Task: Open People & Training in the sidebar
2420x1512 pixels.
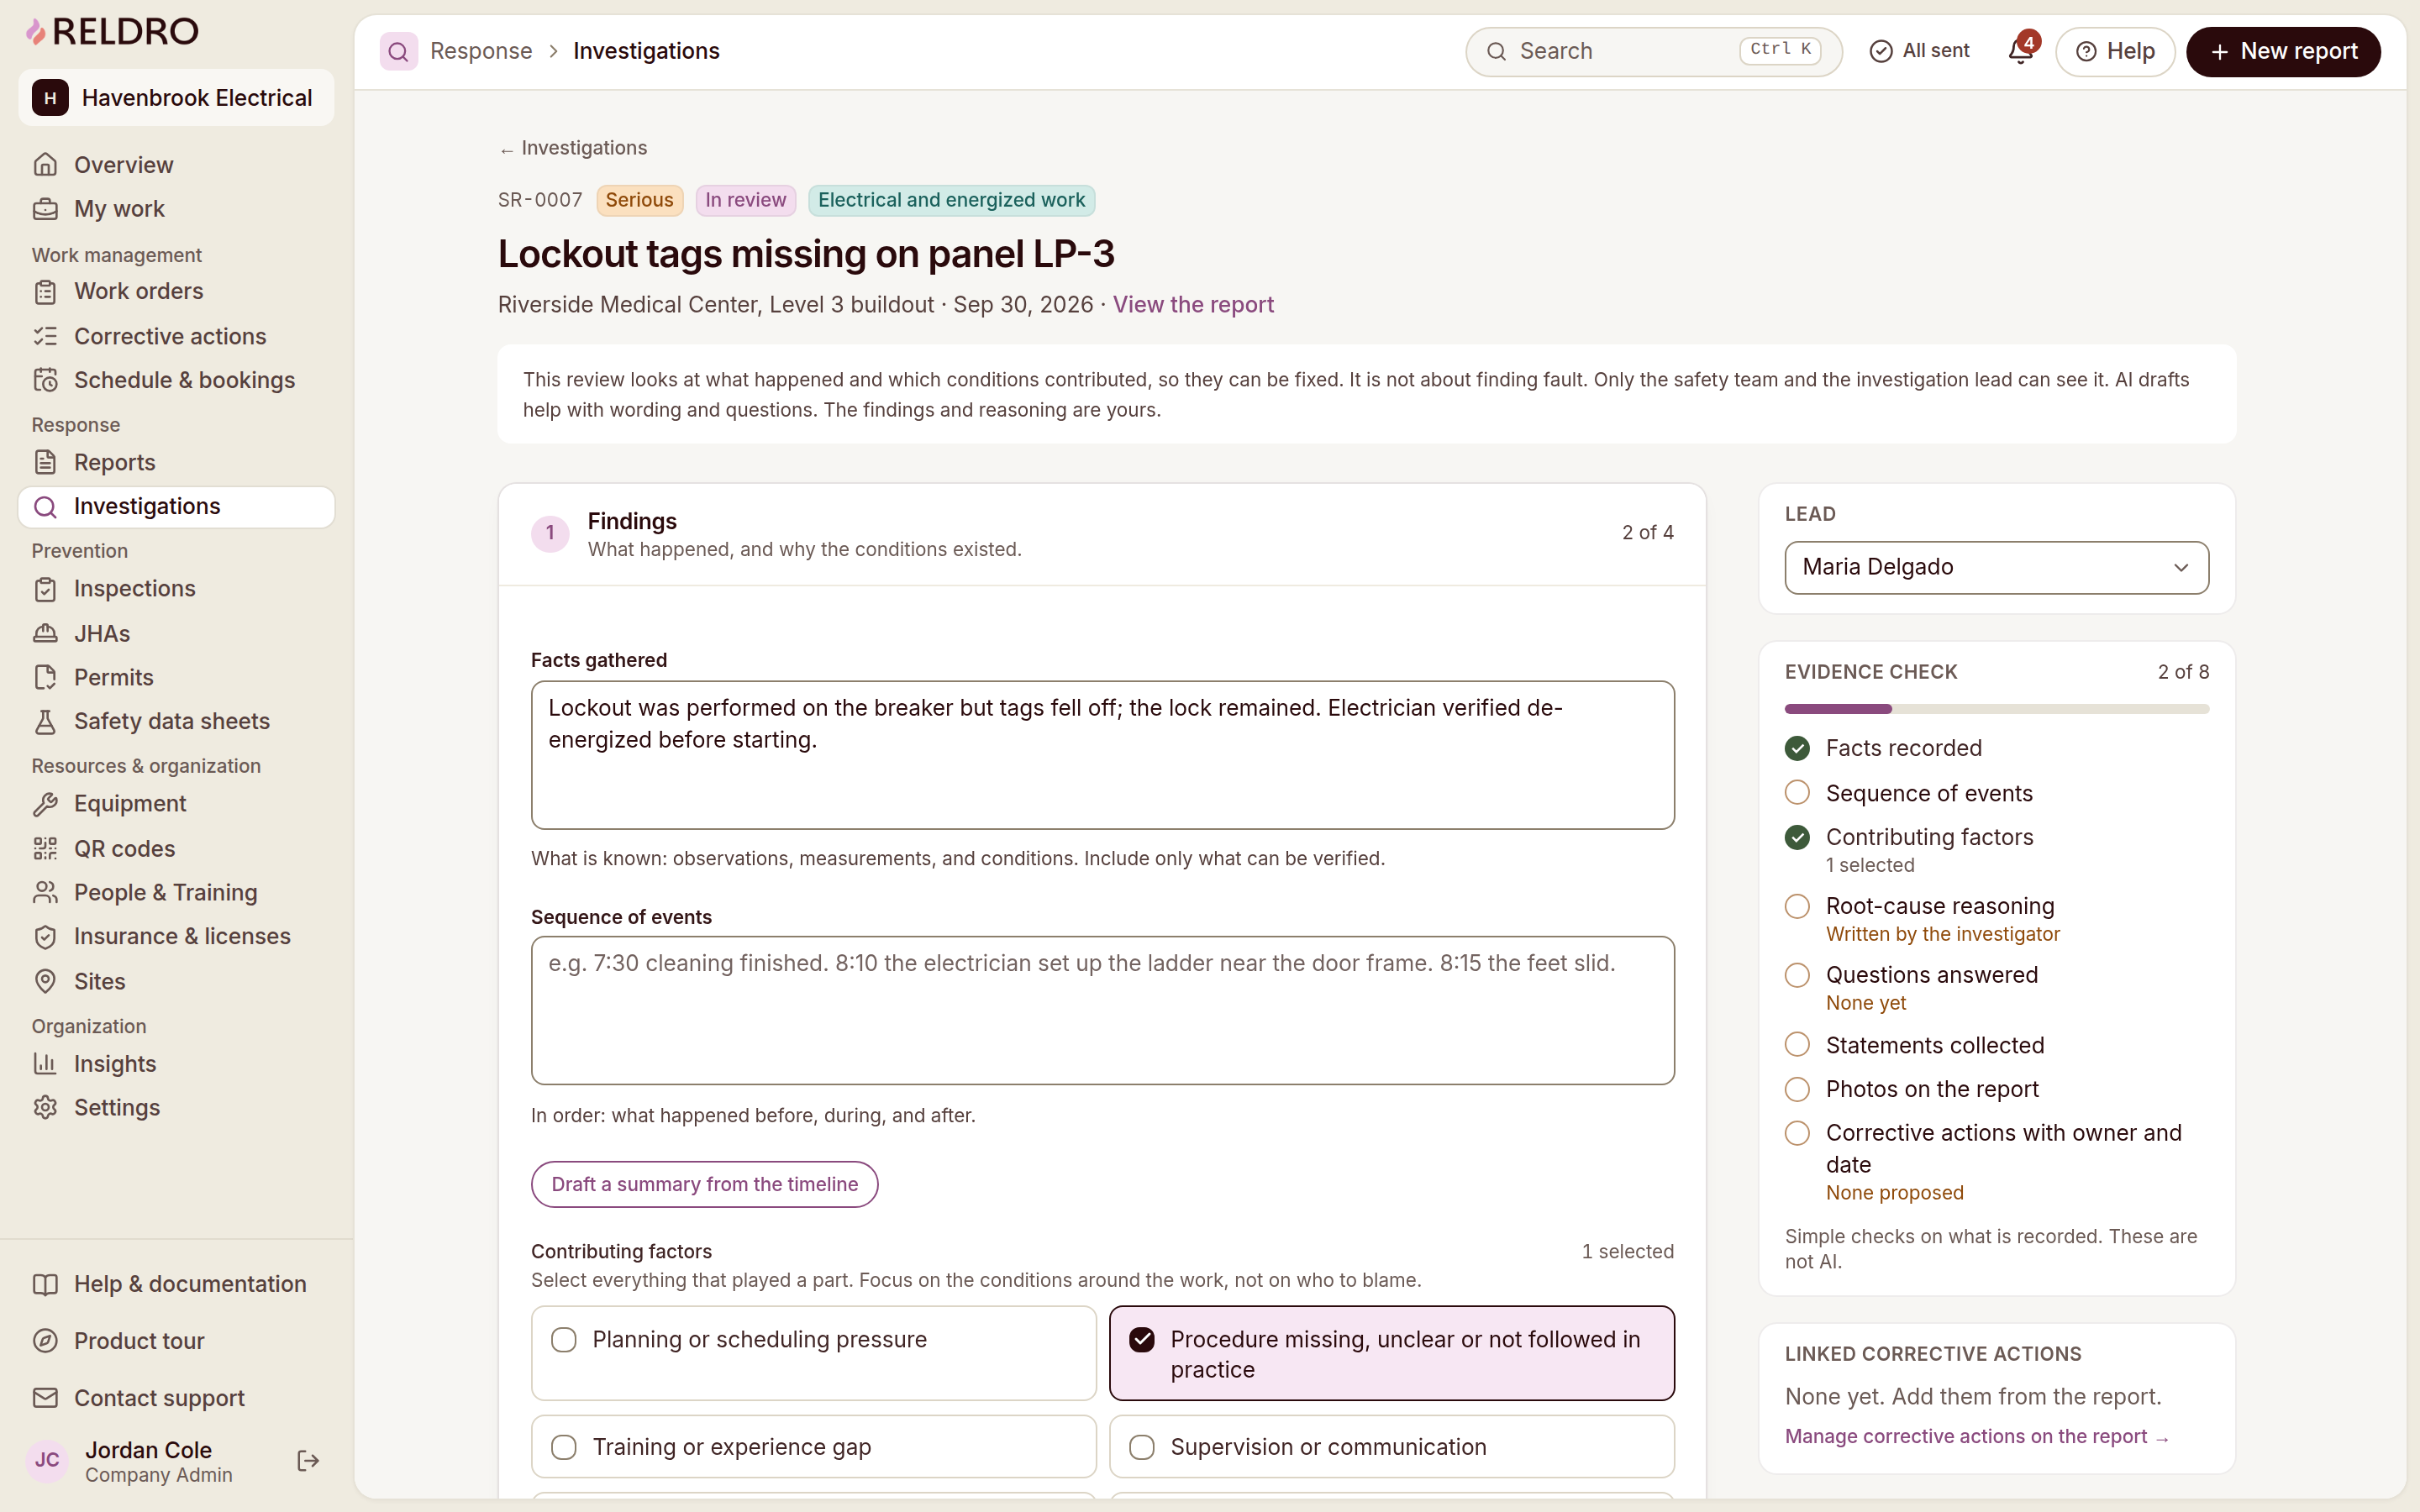Action: click(x=176, y=892)
